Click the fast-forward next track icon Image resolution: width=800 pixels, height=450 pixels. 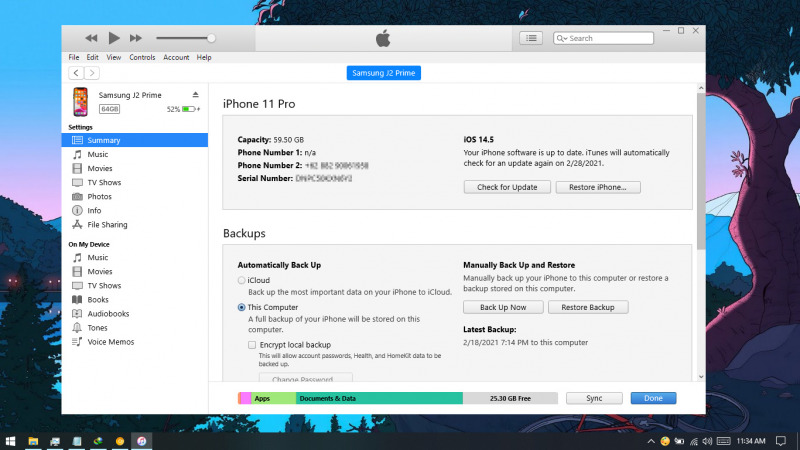[x=135, y=38]
